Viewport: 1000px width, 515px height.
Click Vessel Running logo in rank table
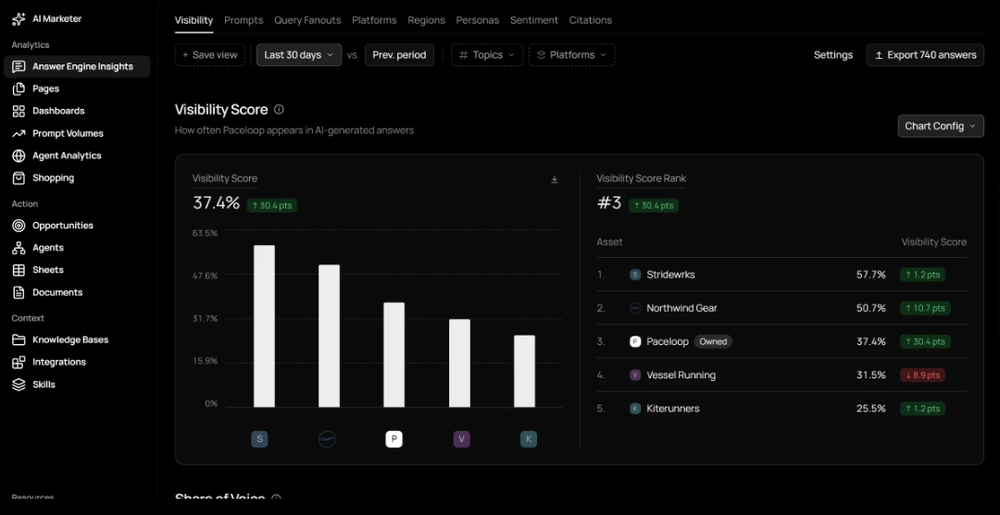tap(635, 375)
